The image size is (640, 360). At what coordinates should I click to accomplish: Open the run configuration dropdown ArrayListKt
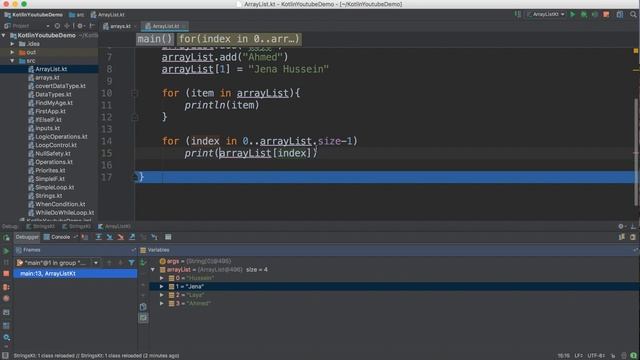pyautogui.click(x=546, y=14)
